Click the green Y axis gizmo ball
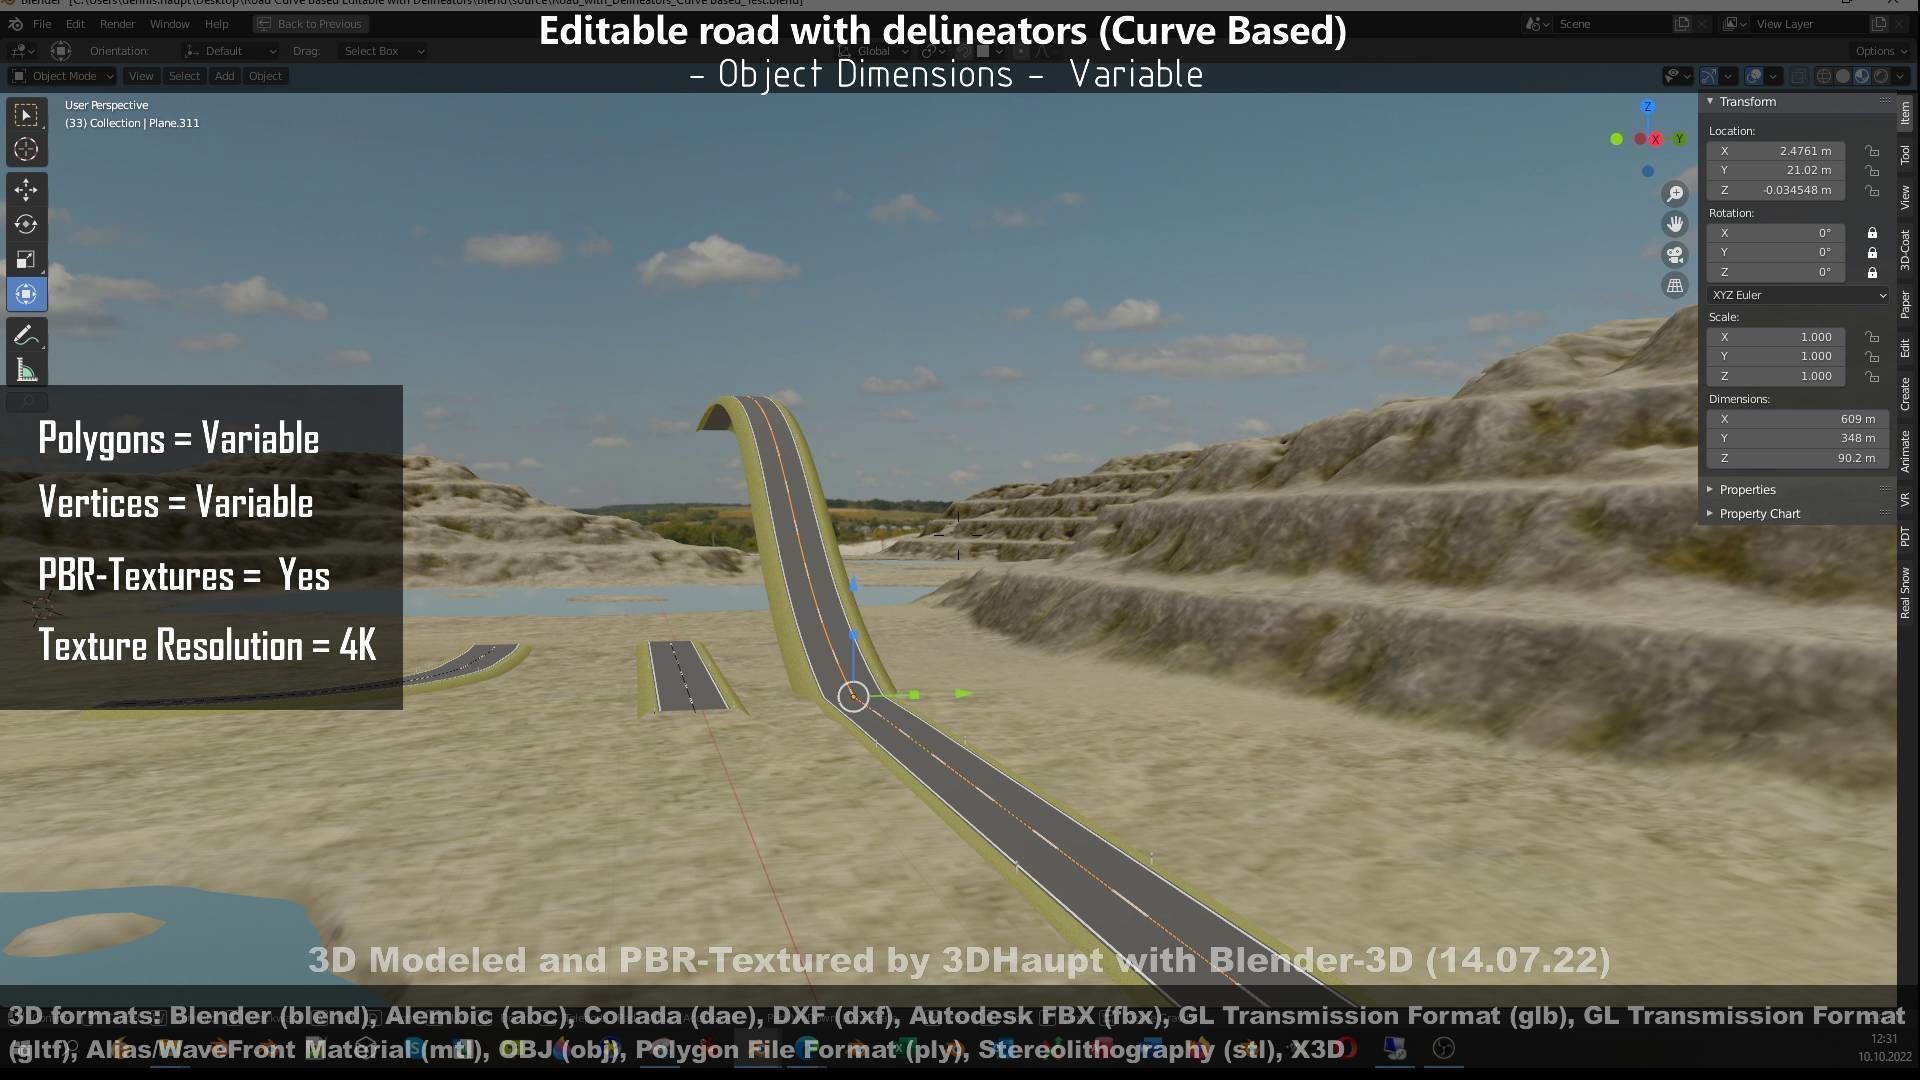The image size is (1920, 1080). point(1679,139)
